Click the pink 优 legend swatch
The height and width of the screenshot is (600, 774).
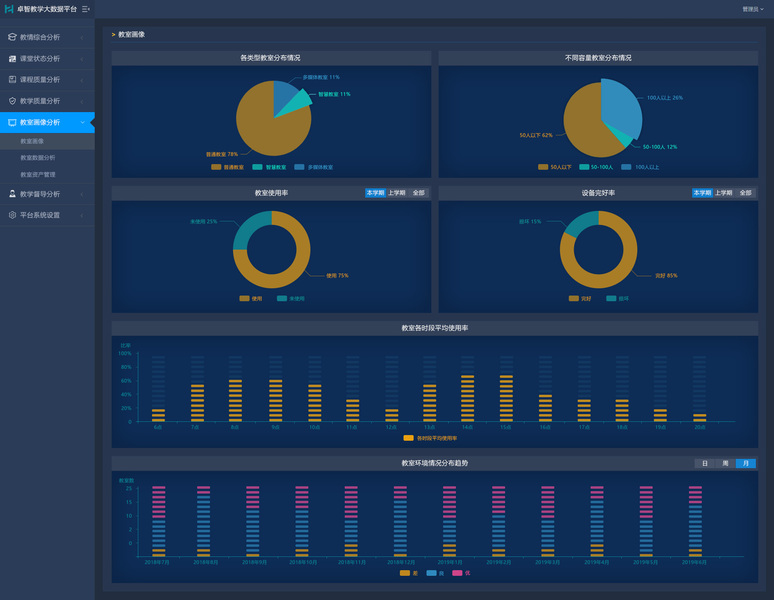click(x=457, y=573)
